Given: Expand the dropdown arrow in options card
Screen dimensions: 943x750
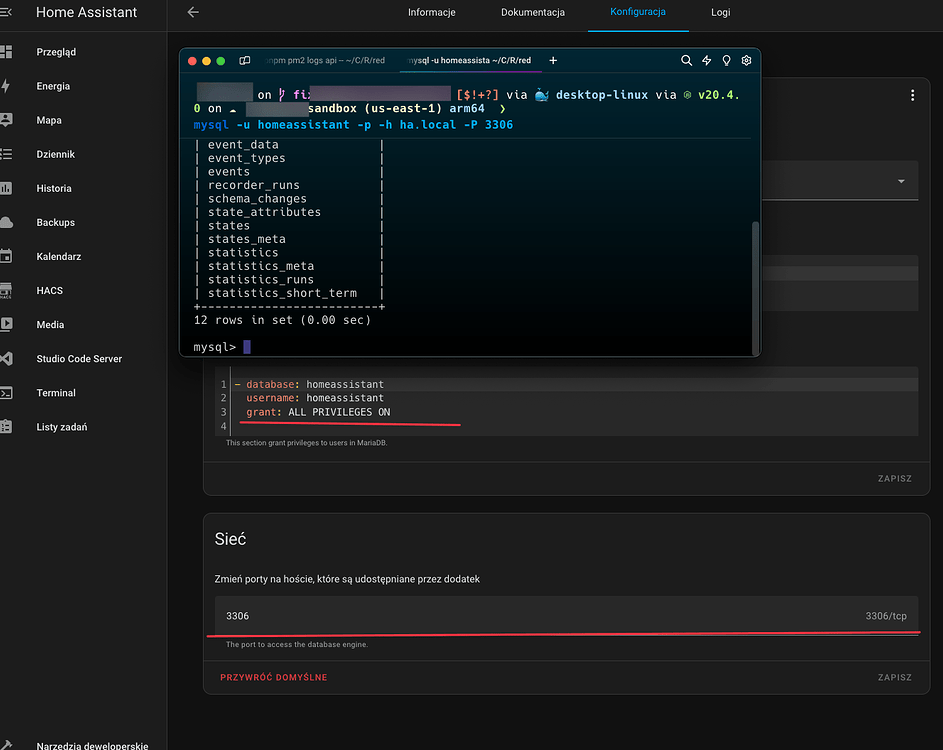Looking at the screenshot, I should coord(901,181).
